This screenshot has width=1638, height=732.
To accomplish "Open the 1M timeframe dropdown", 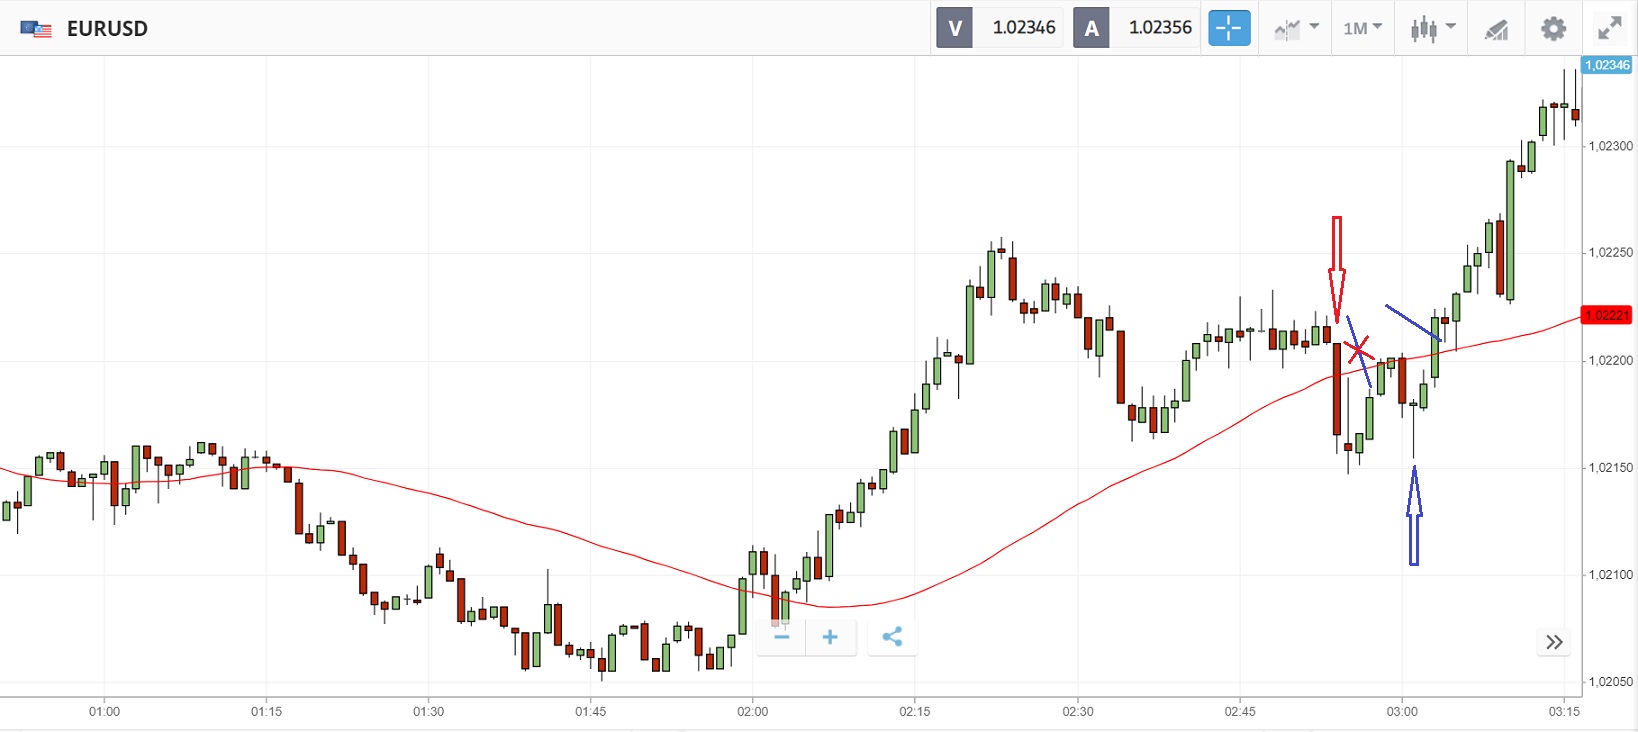I will coord(1362,28).
